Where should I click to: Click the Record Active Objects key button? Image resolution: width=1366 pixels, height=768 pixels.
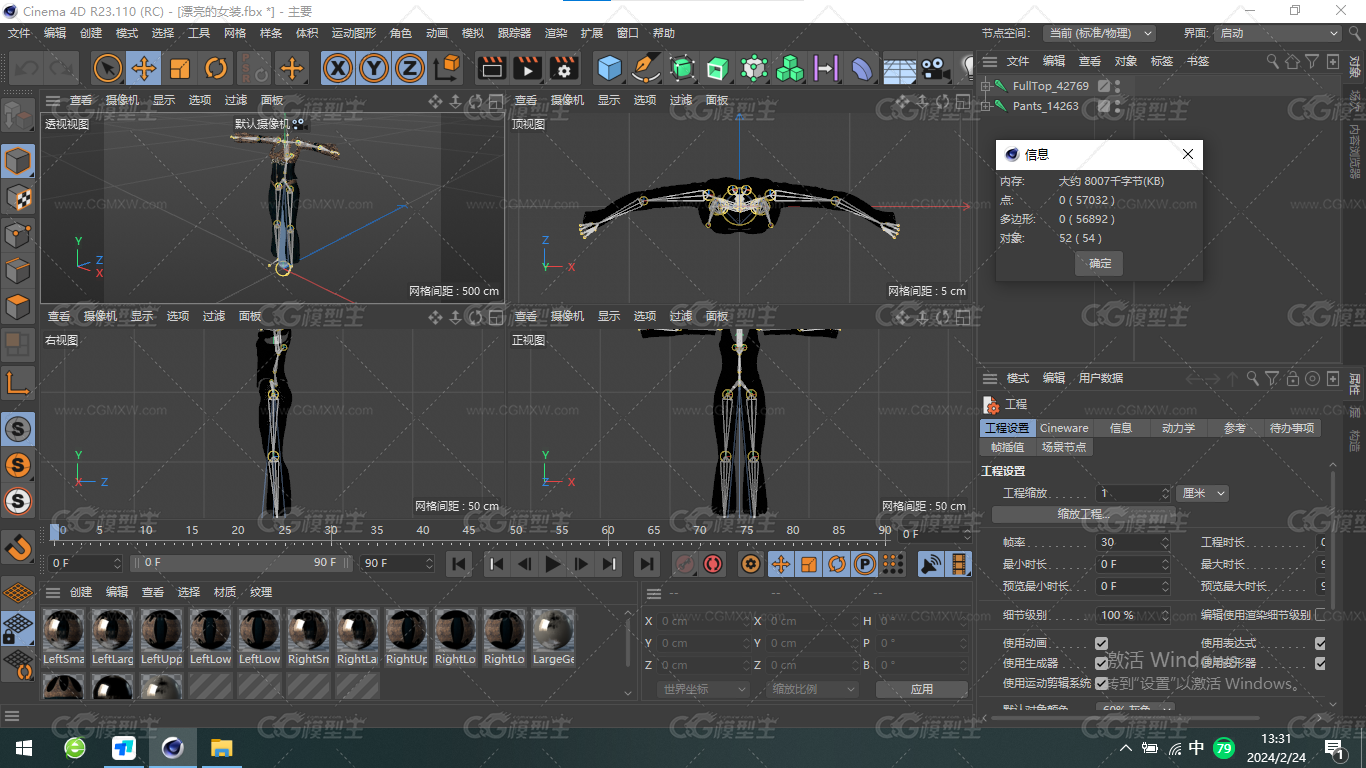tap(685, 564)
